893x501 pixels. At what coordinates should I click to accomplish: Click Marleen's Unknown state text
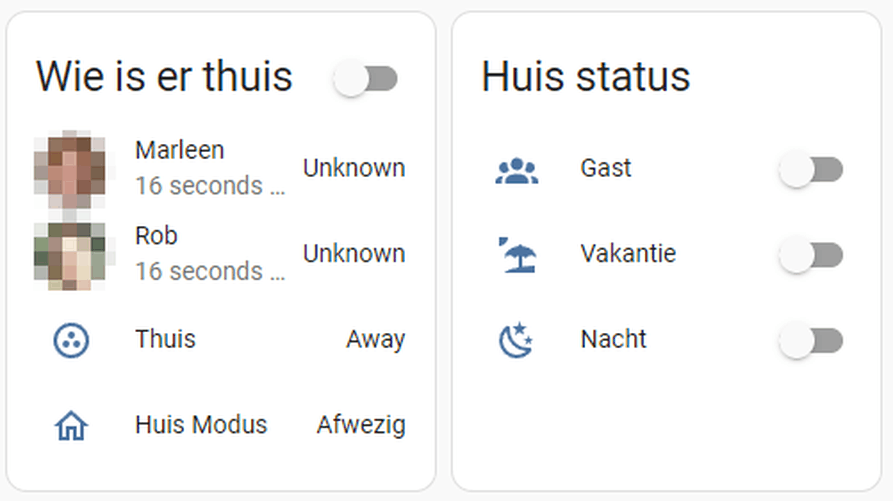point(354,168)
